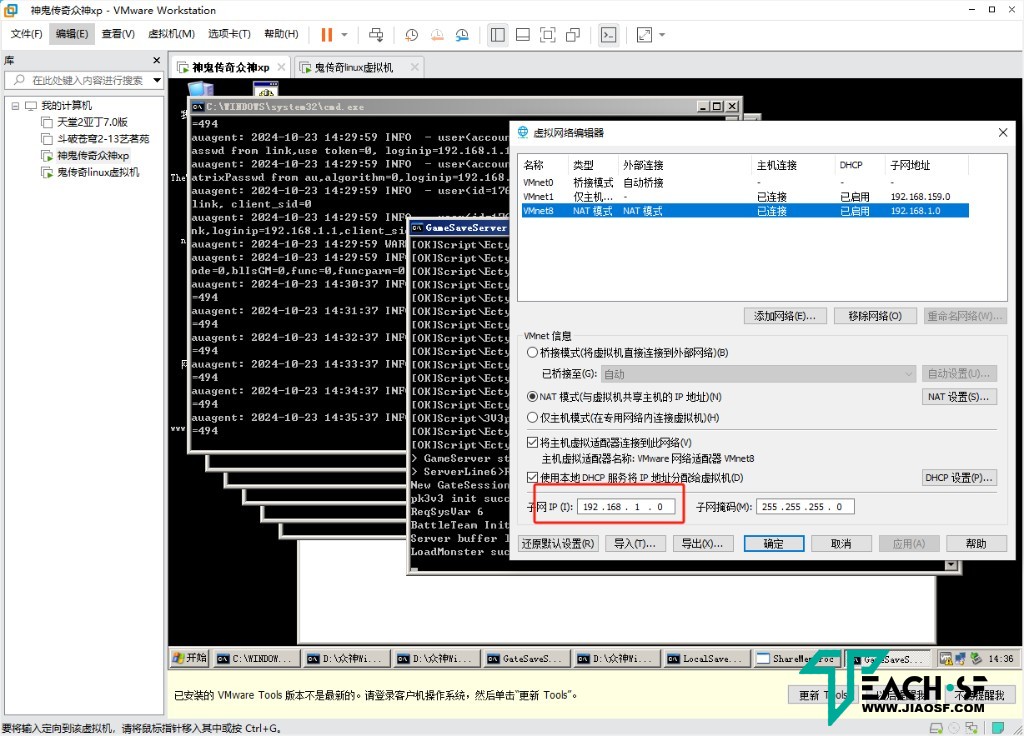Close the 神鬼传奇众神xp tab
The image size is (1024, 736).
[x=281, y=67]
